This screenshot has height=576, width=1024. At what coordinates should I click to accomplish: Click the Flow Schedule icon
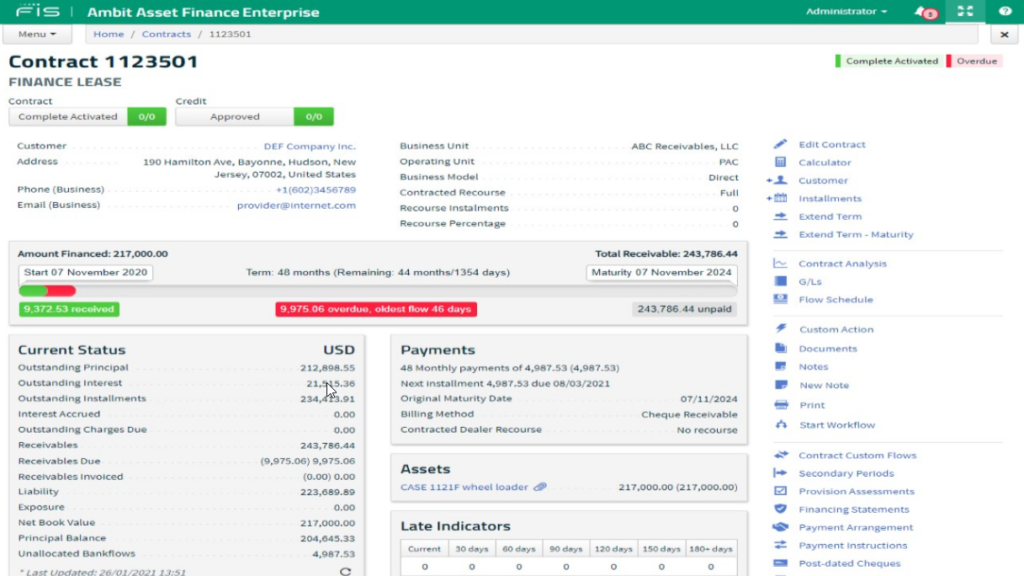click(x=780, y=299)
